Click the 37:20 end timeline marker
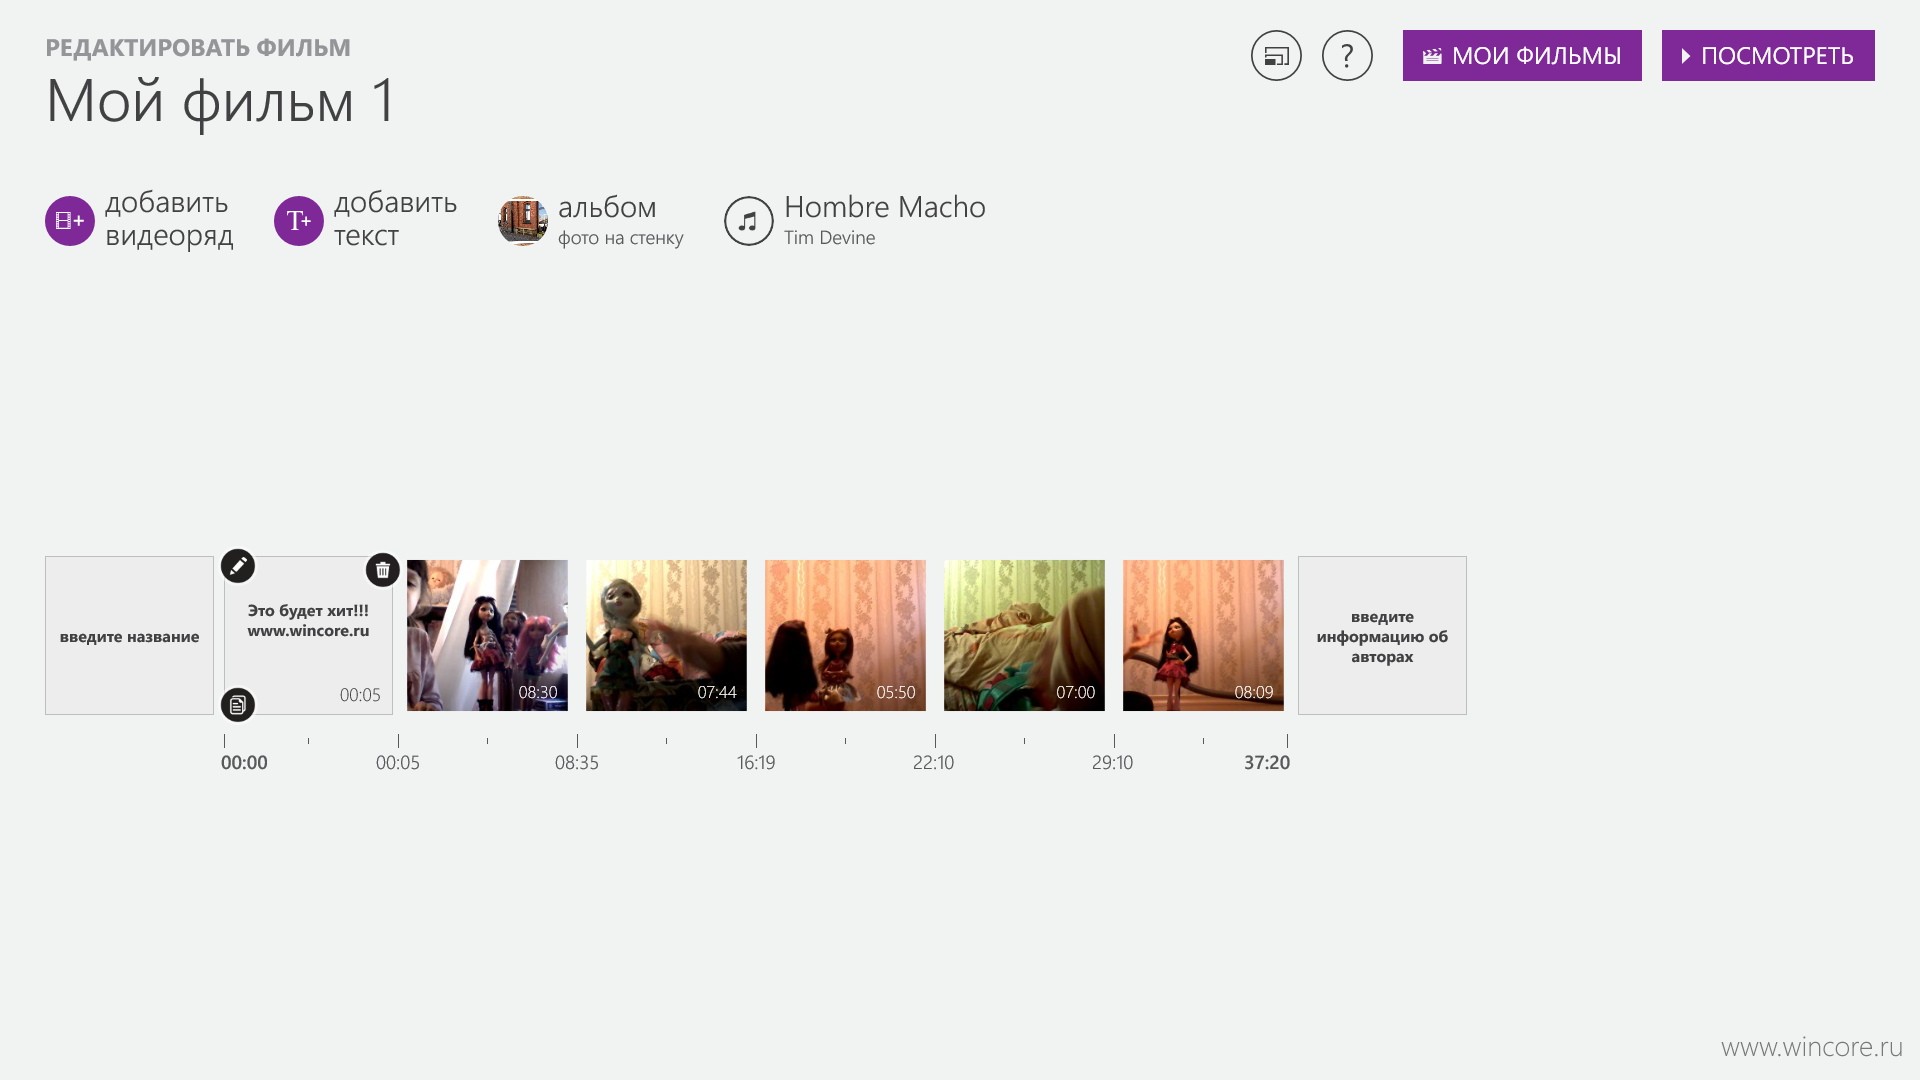The width and height of the screenshot is (1920, 1080). (x=1267, y=763)
